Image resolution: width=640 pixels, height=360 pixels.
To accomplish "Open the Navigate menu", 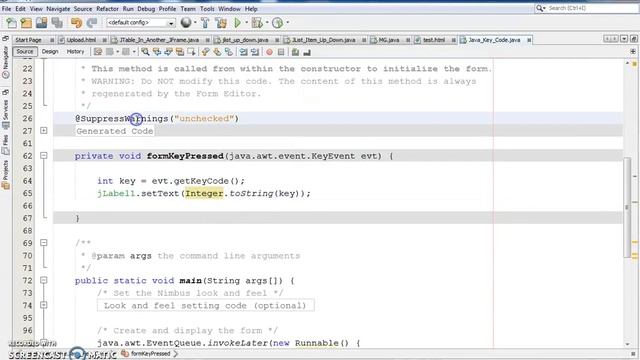I will 58,9.
